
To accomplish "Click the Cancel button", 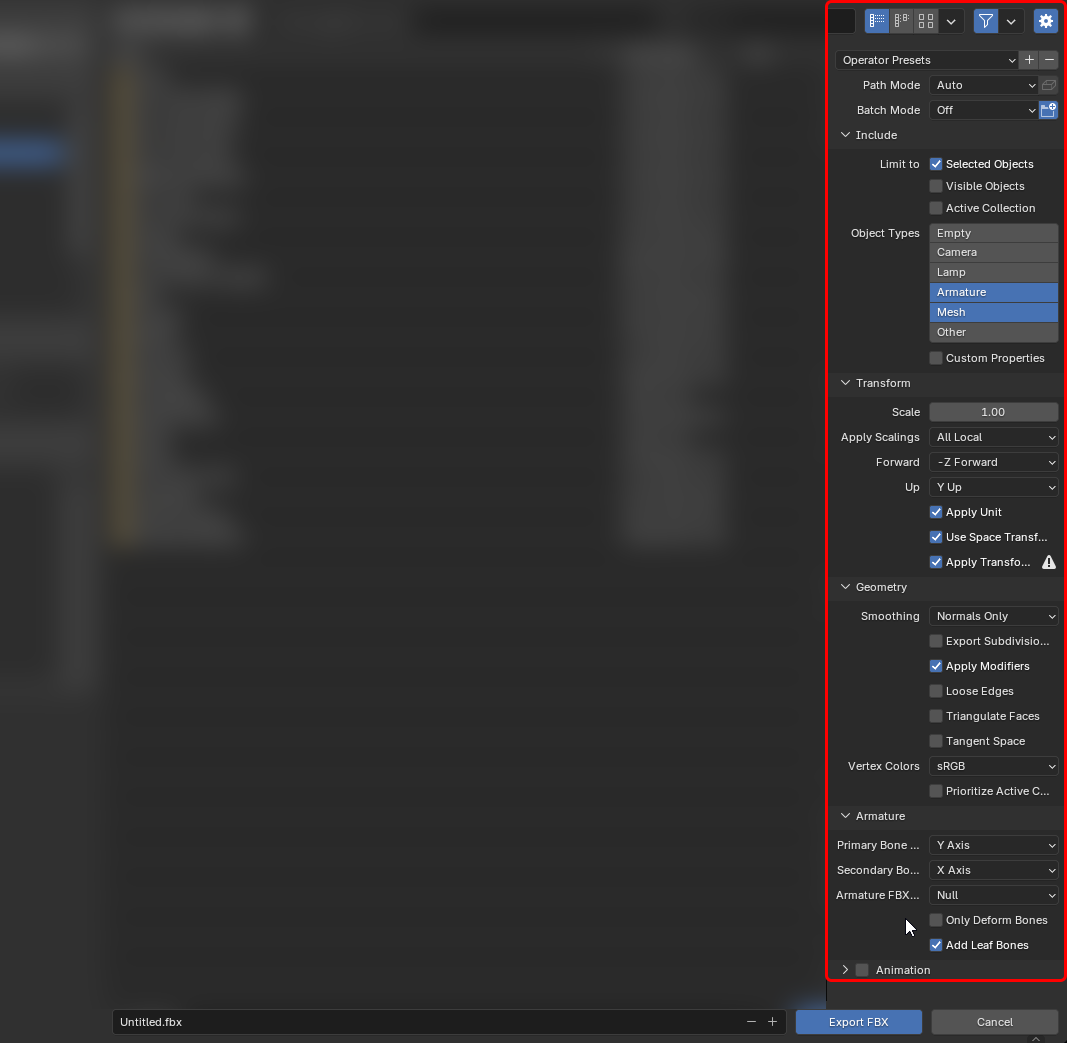I will click(x=995, y=1022).
